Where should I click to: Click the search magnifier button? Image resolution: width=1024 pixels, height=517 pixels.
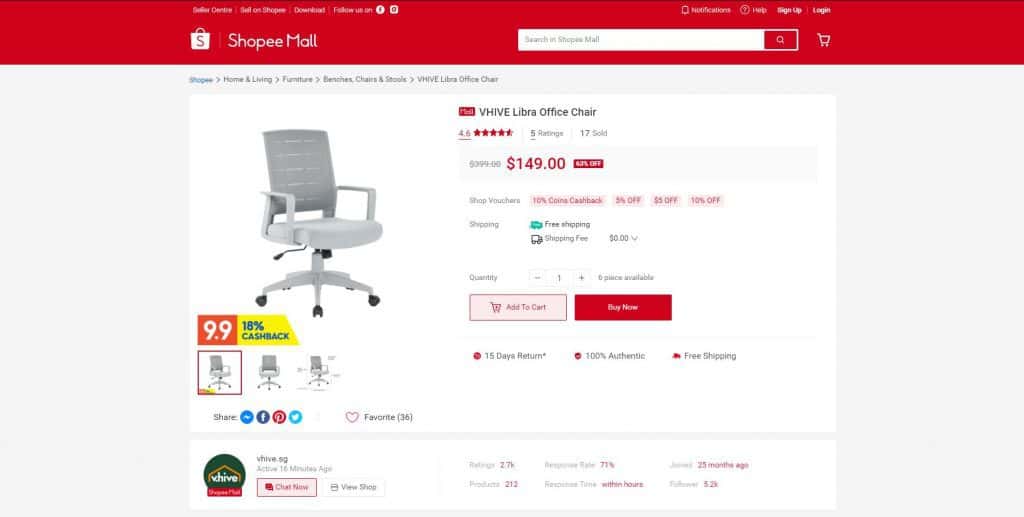click(780, 40)
